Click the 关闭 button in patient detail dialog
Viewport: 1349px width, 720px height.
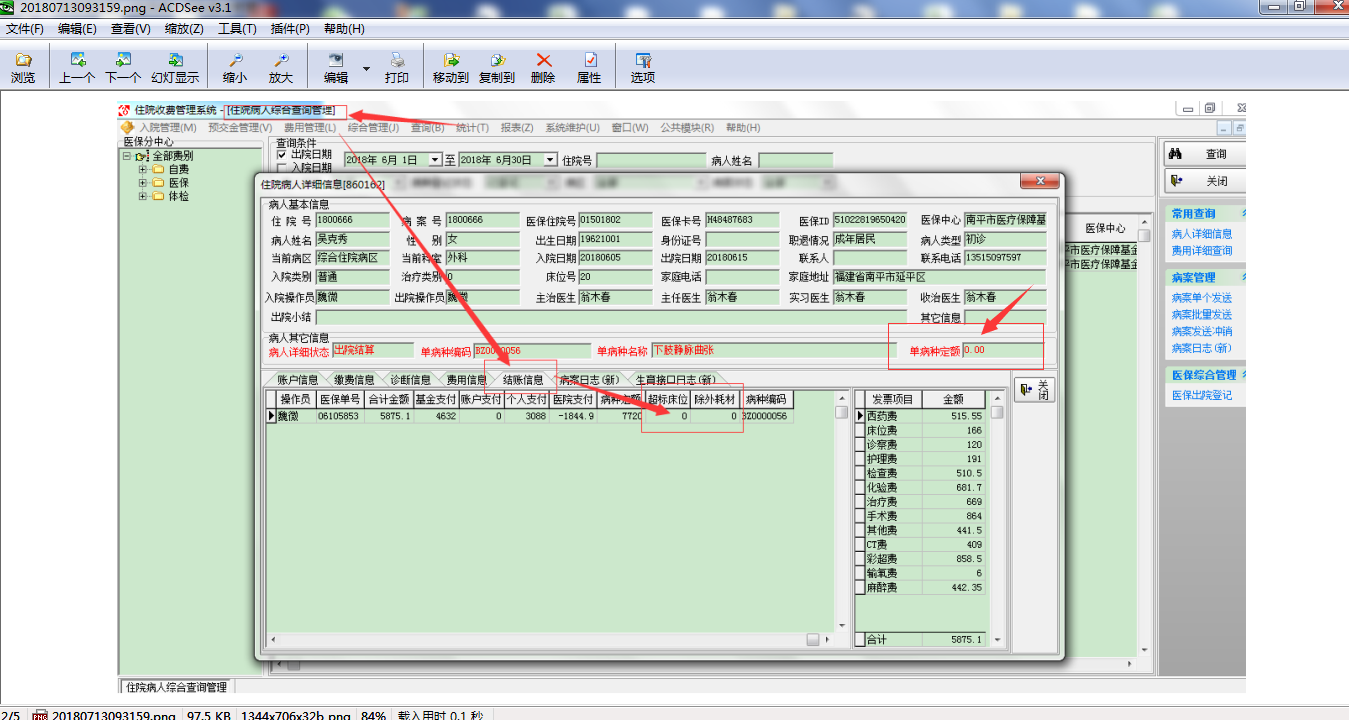coord(1035,390)
